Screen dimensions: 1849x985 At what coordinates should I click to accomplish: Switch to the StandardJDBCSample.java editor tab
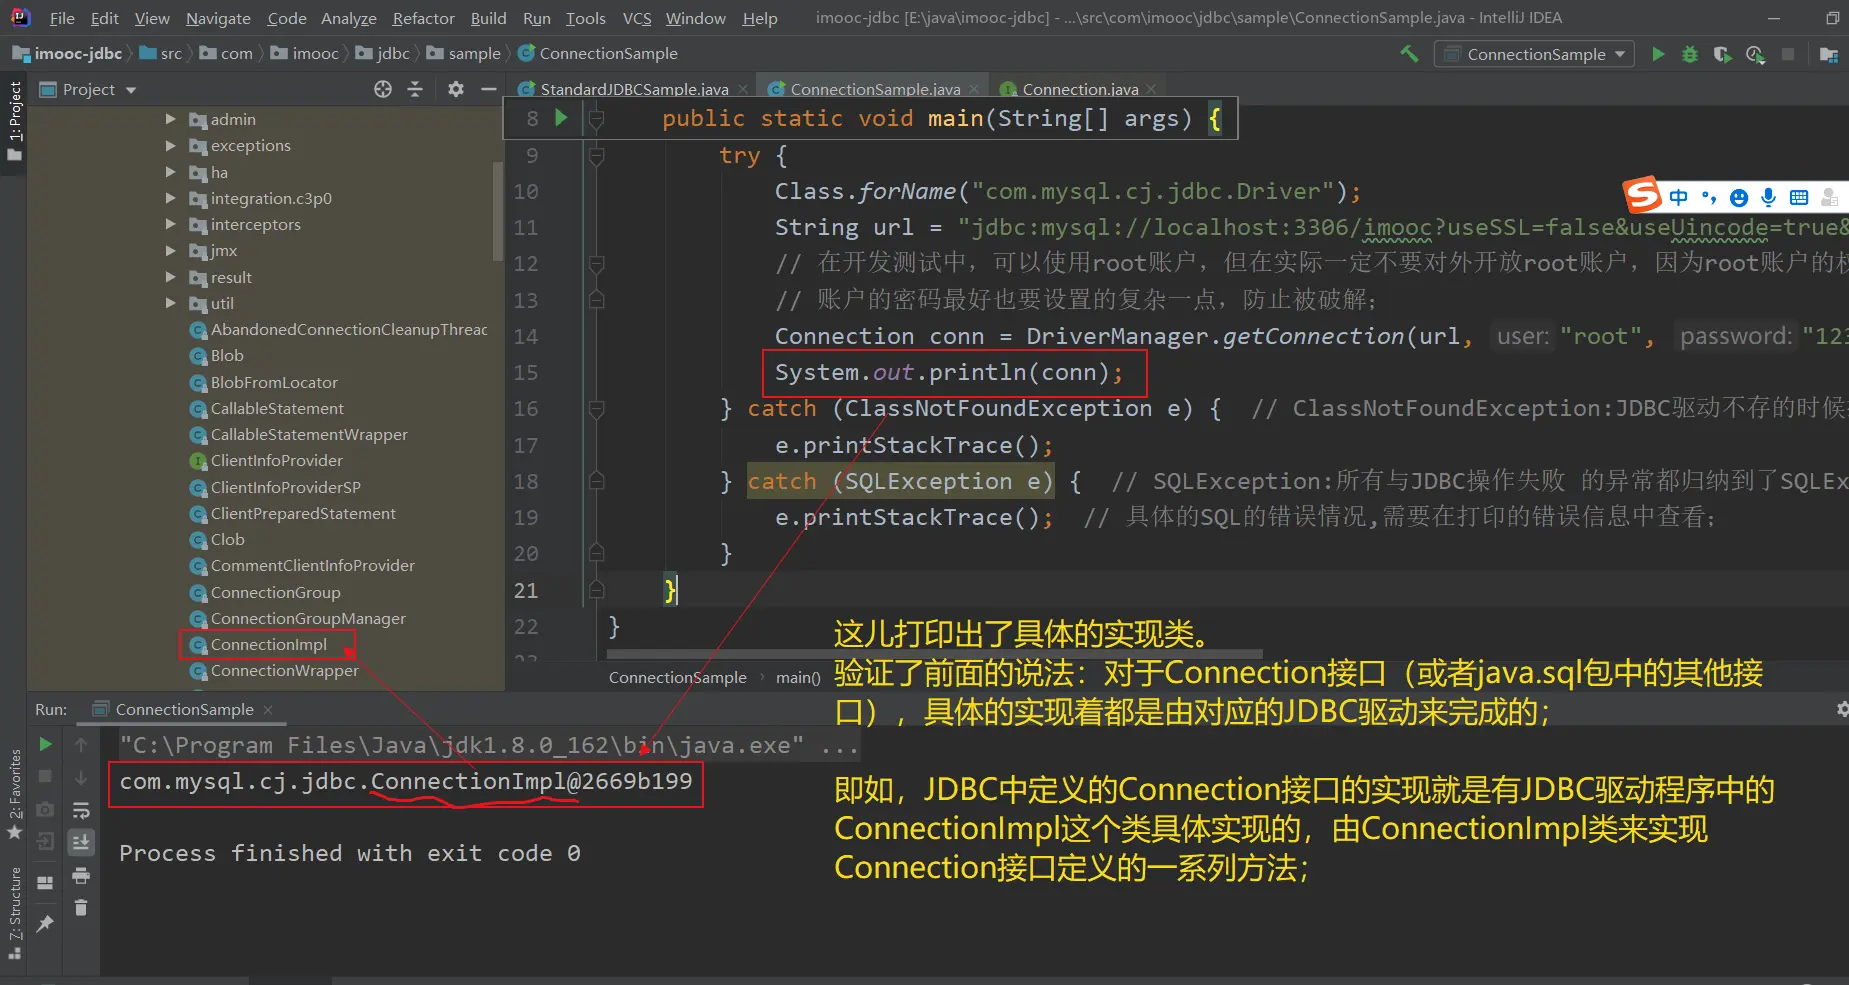(633, 89)
